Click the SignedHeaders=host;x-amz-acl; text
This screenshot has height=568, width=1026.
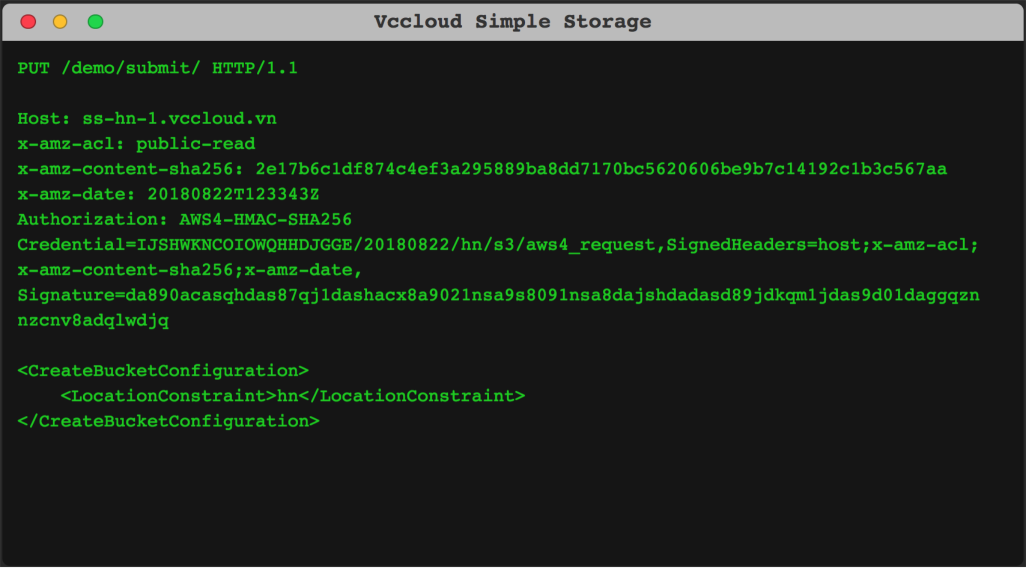pyautogui.click(x=822, y=245)
